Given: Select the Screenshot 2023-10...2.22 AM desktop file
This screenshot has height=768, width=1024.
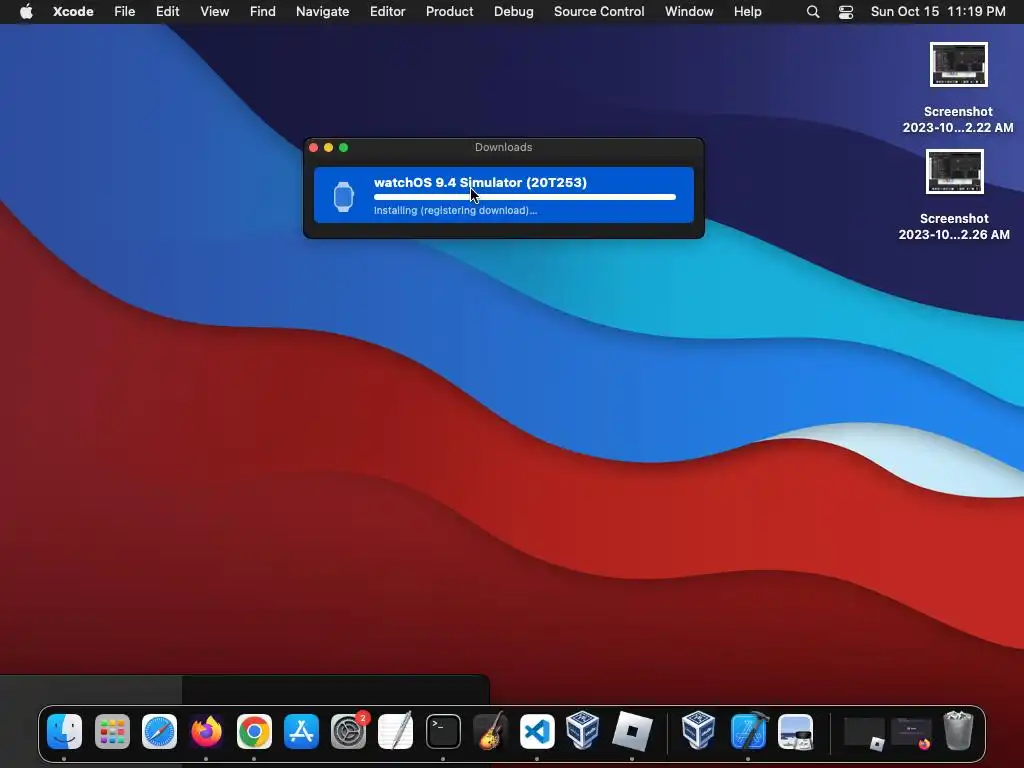Looking at the screenshot, I should point(958,88).
